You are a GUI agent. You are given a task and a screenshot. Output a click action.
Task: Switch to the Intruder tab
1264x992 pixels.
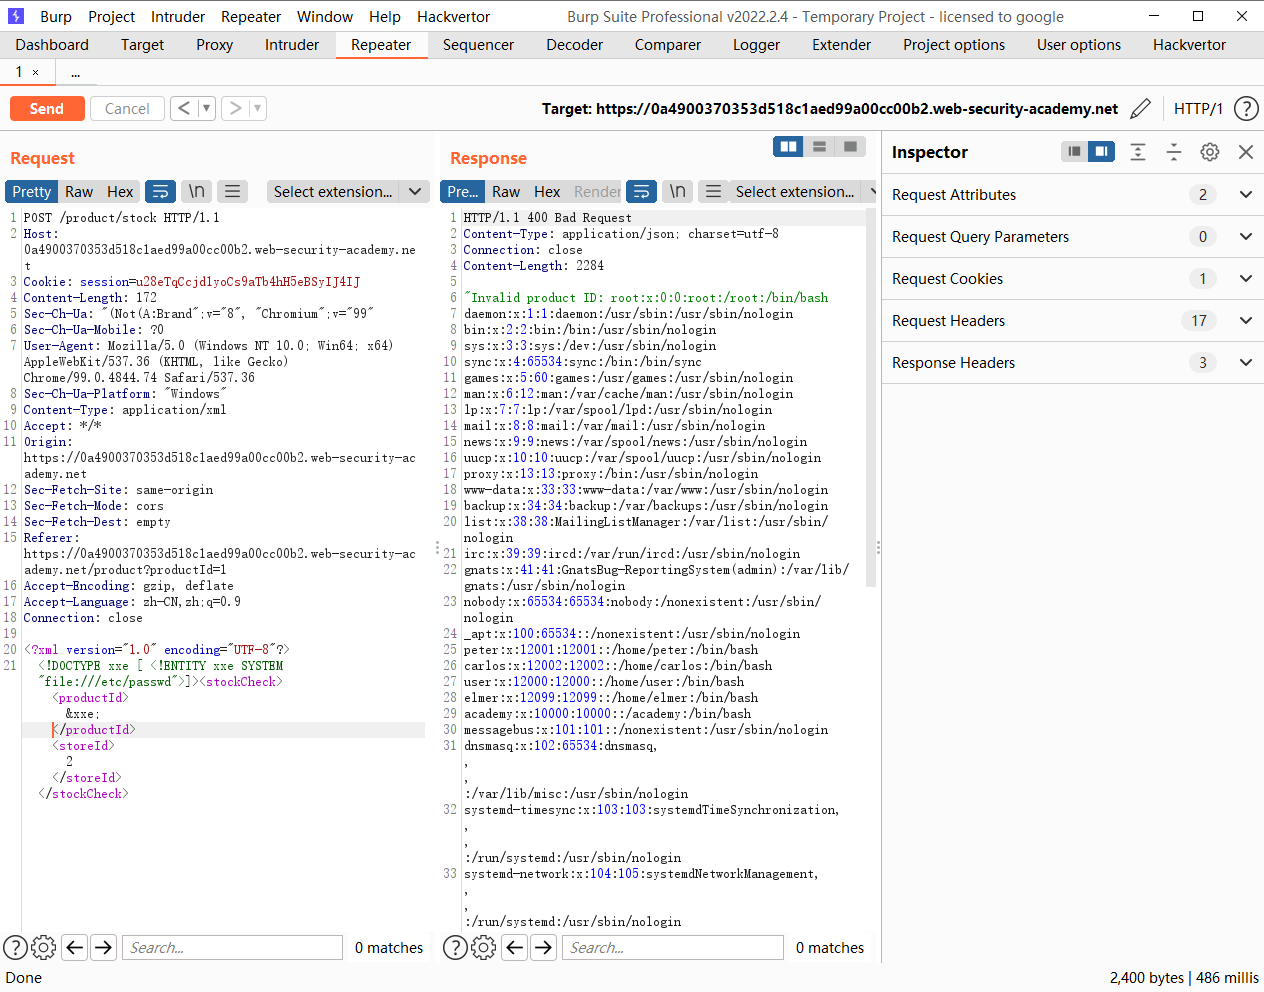(292, 44)
